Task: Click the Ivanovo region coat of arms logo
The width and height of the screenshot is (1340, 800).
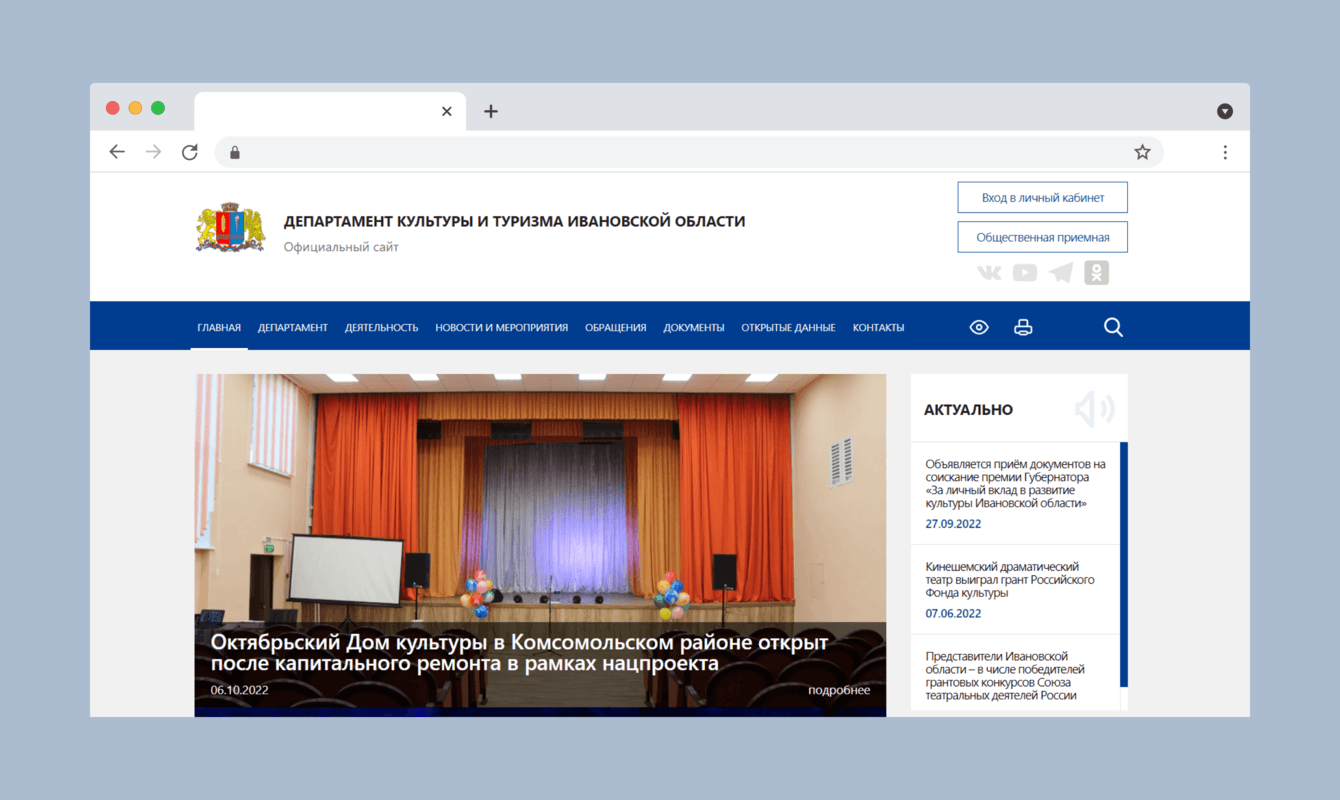Action: (x=230, y=227)
